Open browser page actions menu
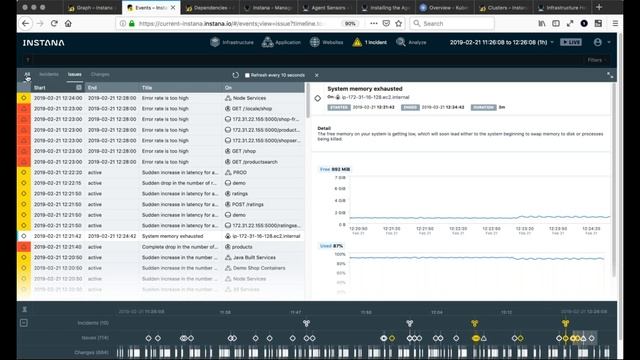 (373, 24)
